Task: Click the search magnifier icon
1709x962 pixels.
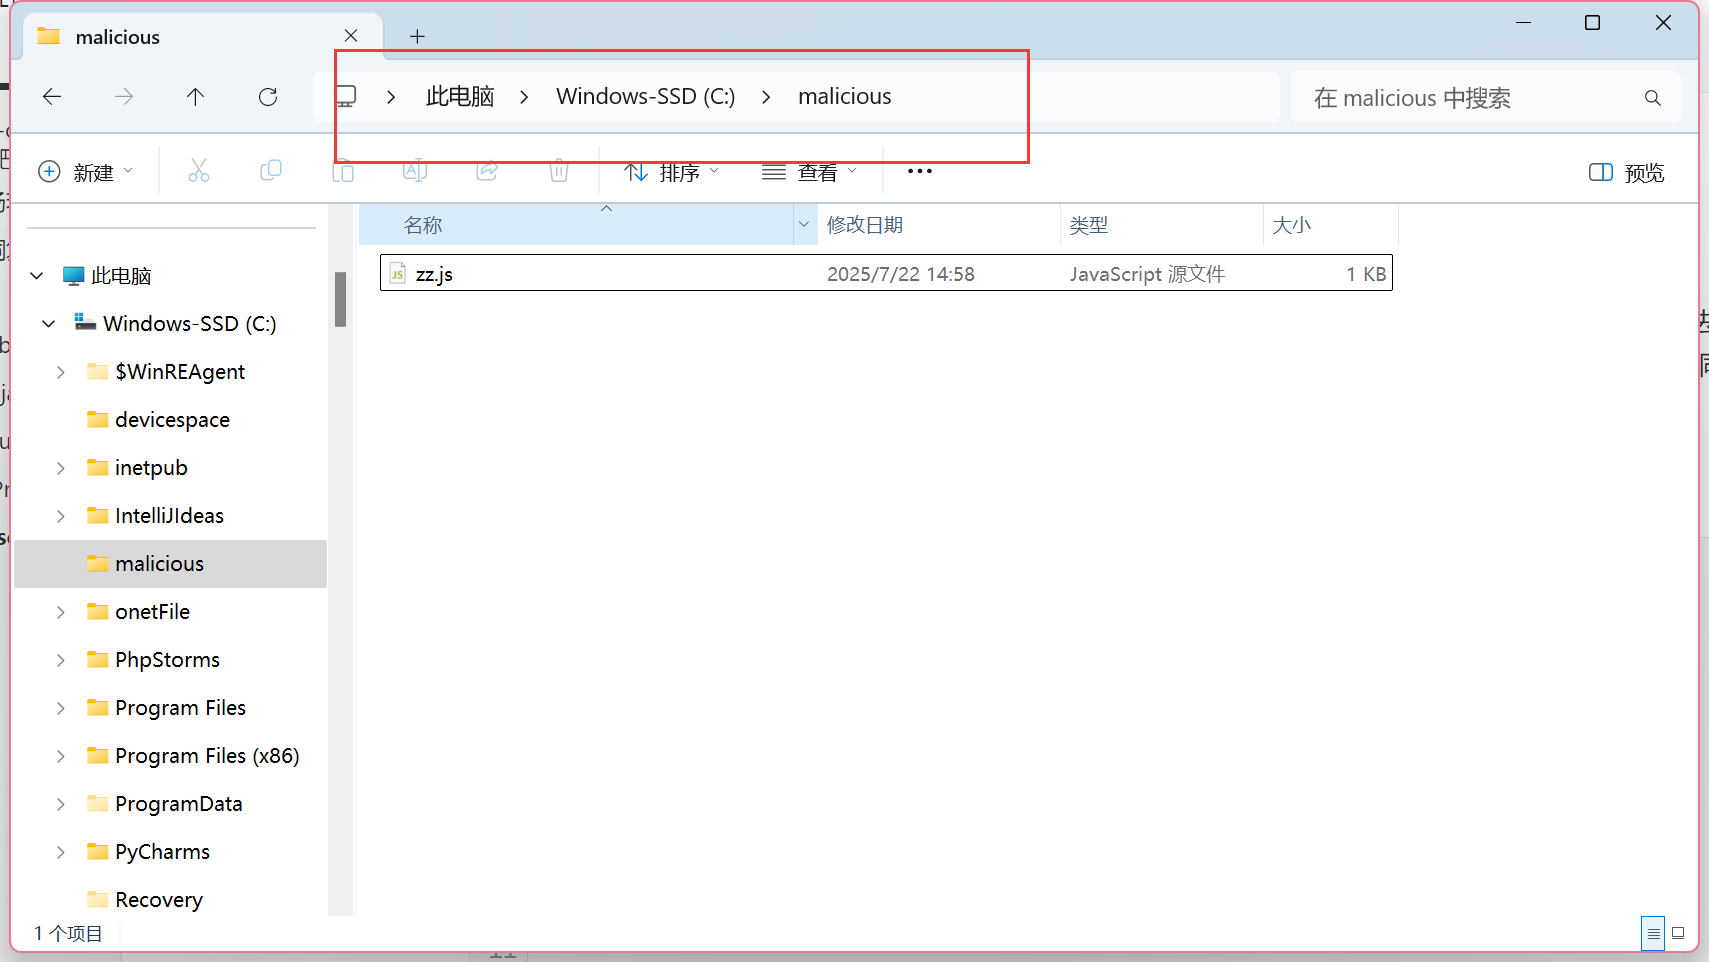Action: click(x=1653, y=98)
